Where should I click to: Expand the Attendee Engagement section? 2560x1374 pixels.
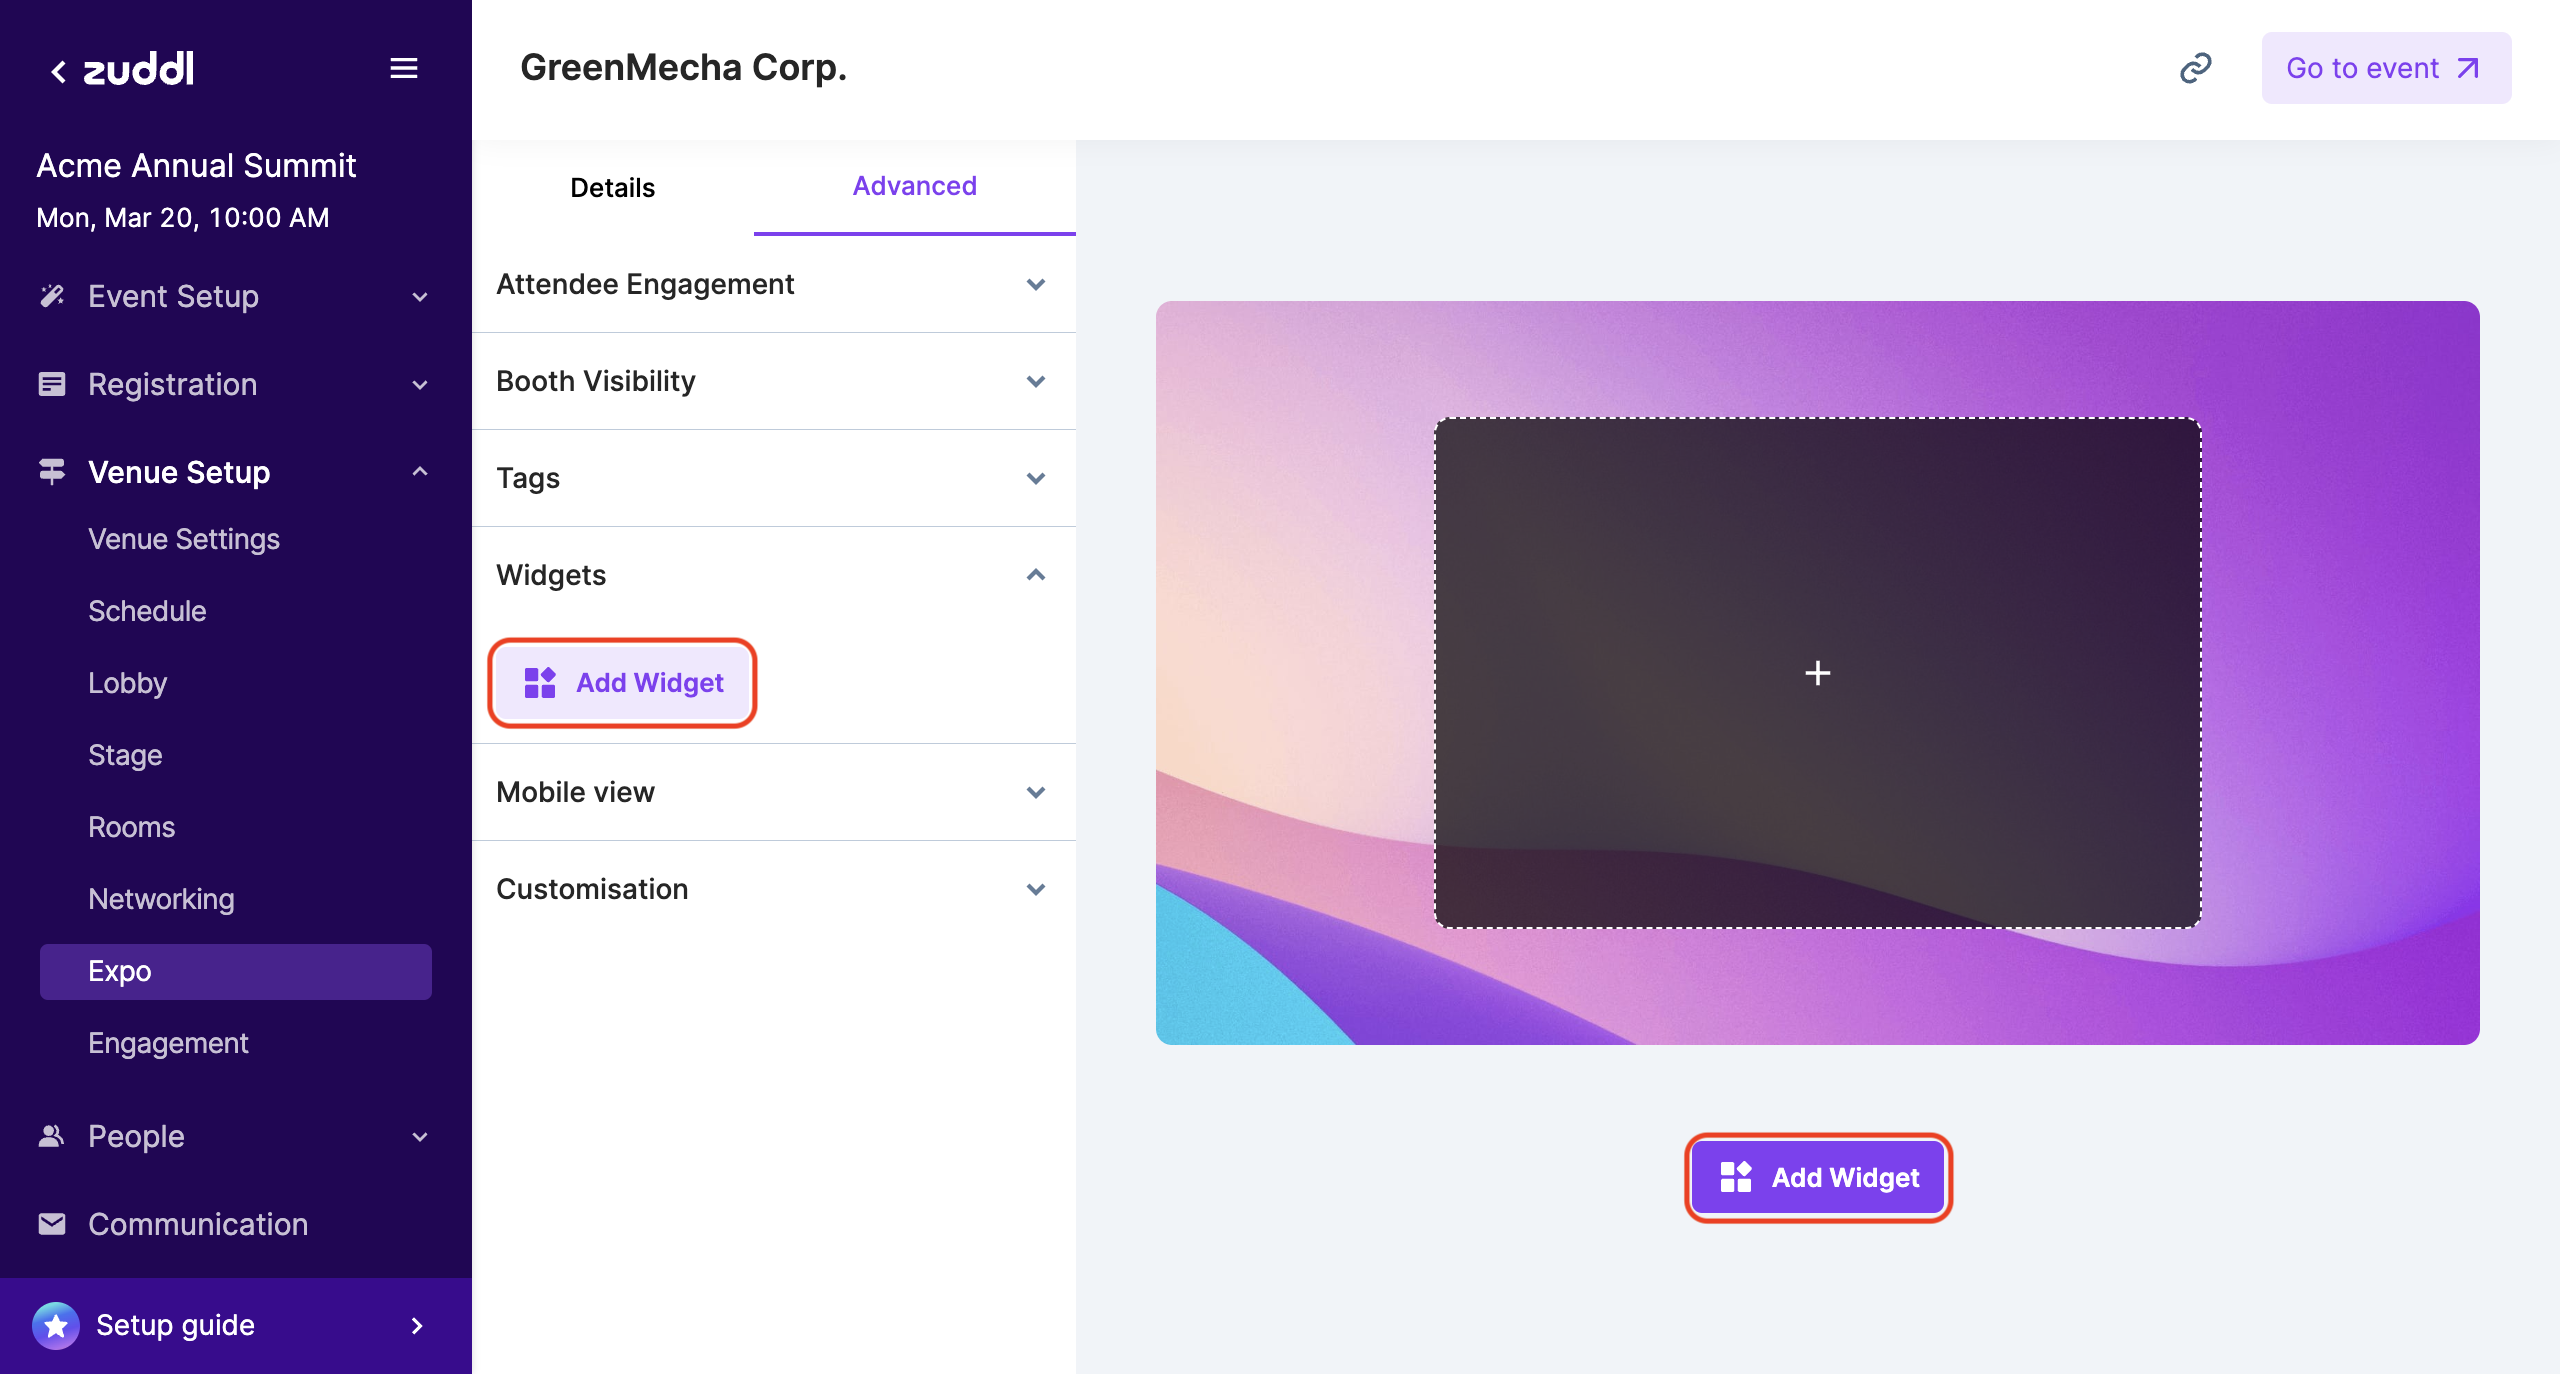[1036, 284]
